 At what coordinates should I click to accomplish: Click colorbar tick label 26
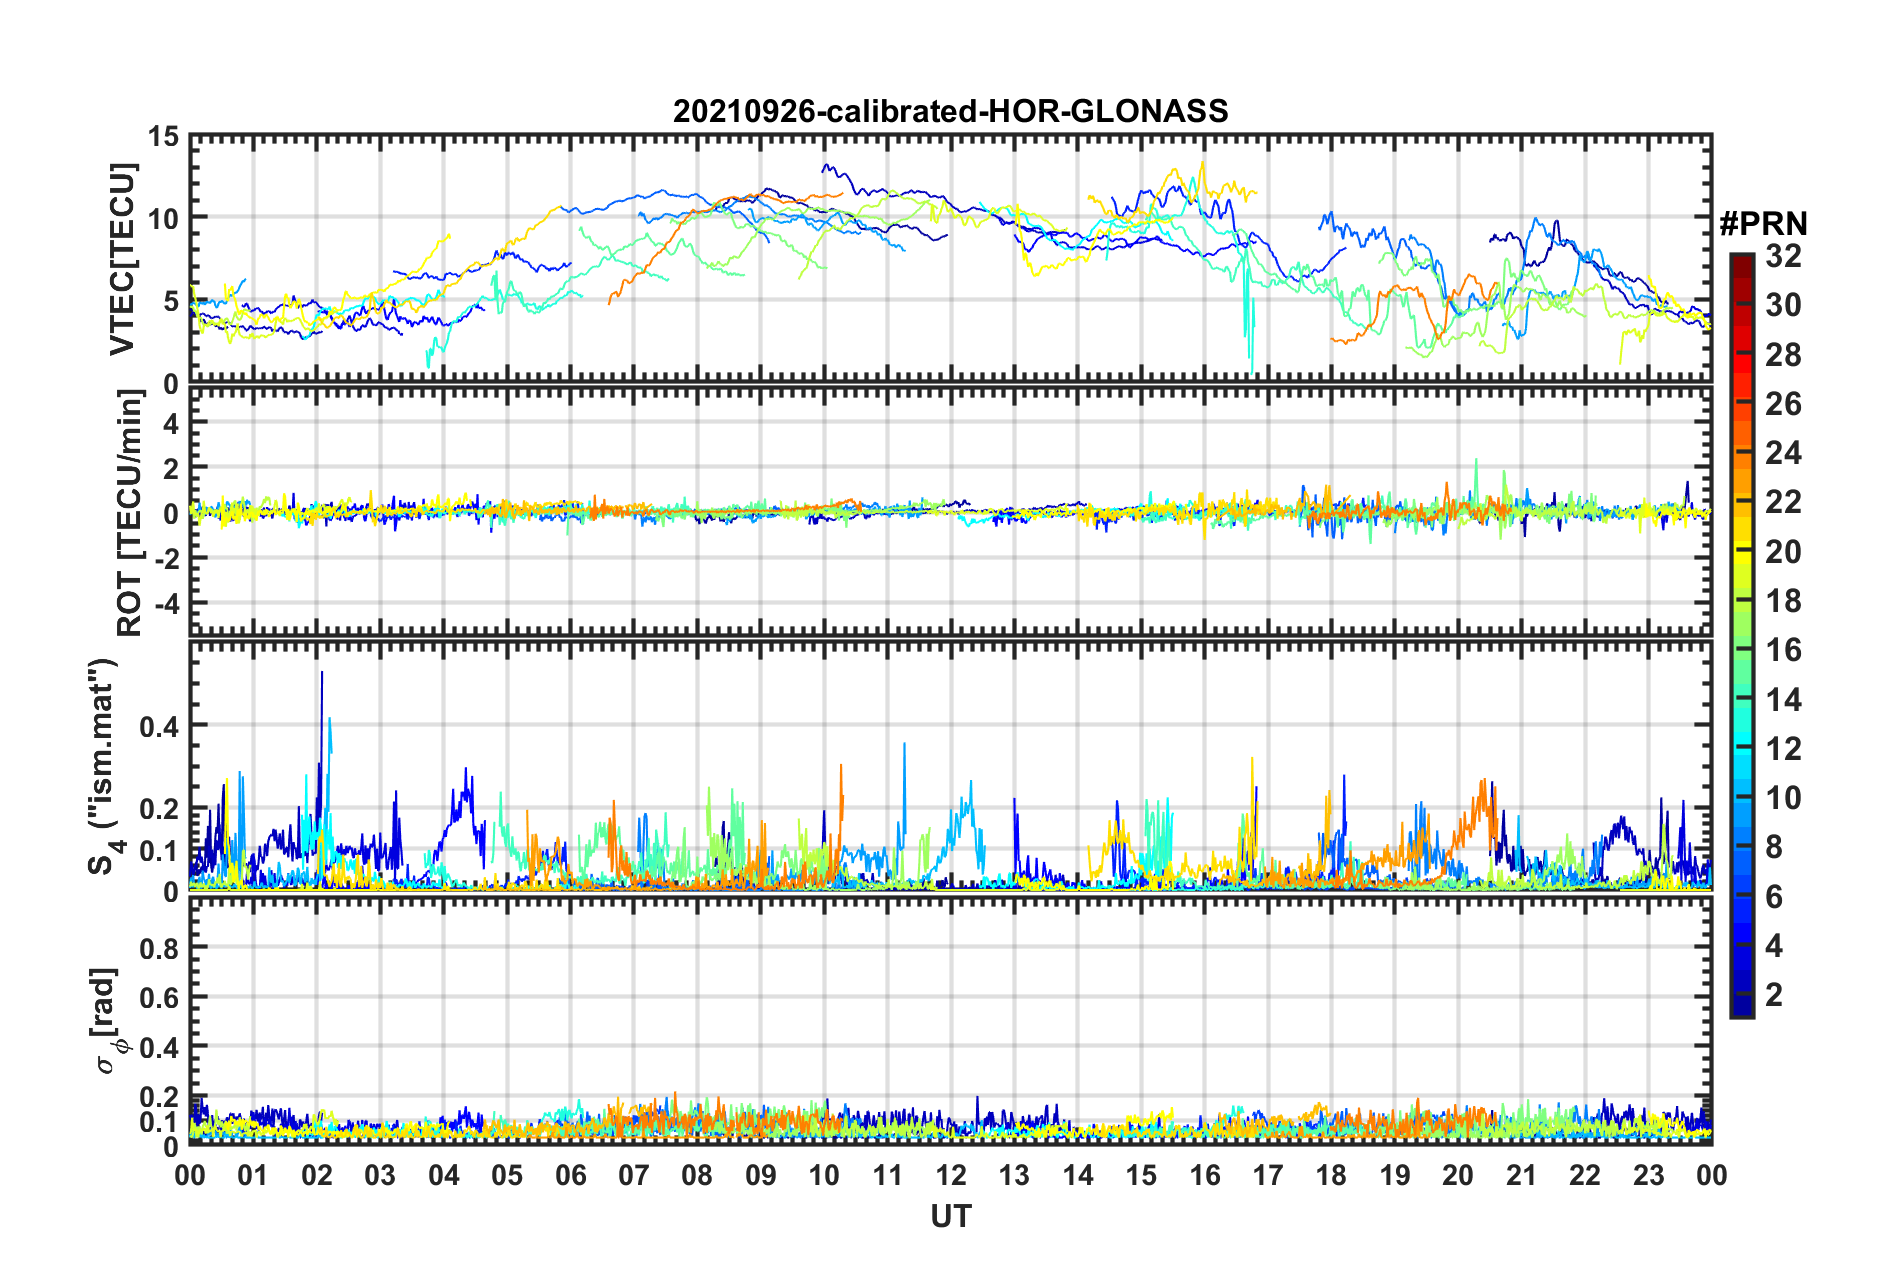pos(1783,404)
